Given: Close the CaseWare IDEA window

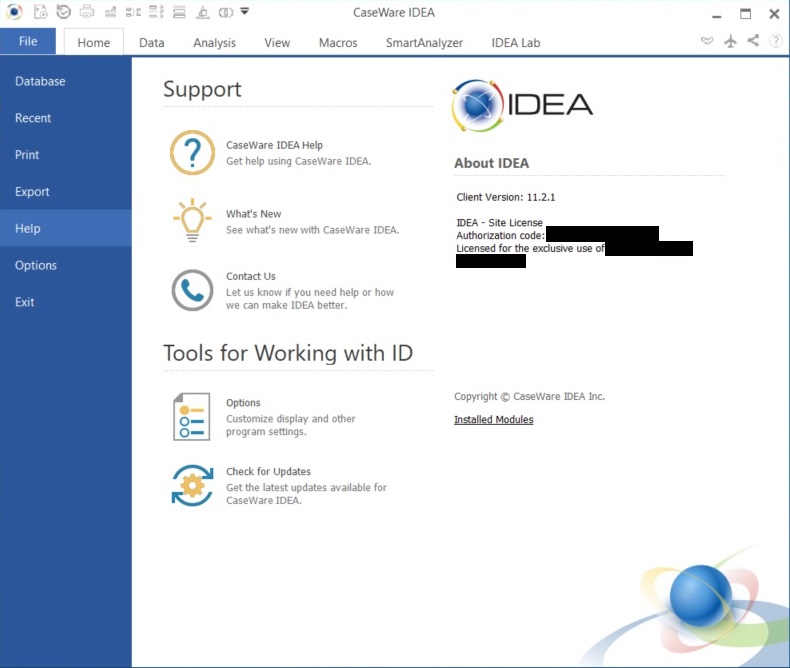Looking at the screenshot, I should click(774, 14).
